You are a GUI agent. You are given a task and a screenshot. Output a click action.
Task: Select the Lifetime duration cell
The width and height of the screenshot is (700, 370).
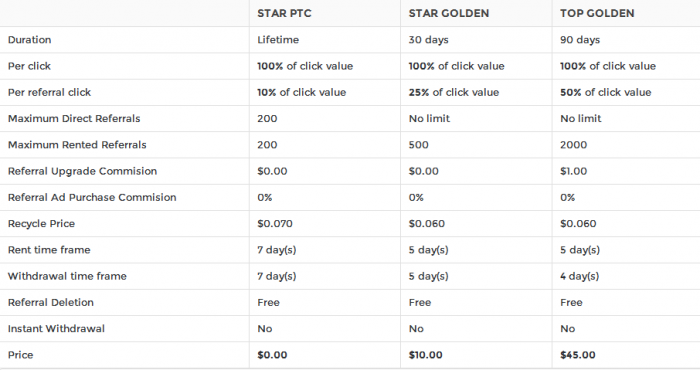click(278, 40)
